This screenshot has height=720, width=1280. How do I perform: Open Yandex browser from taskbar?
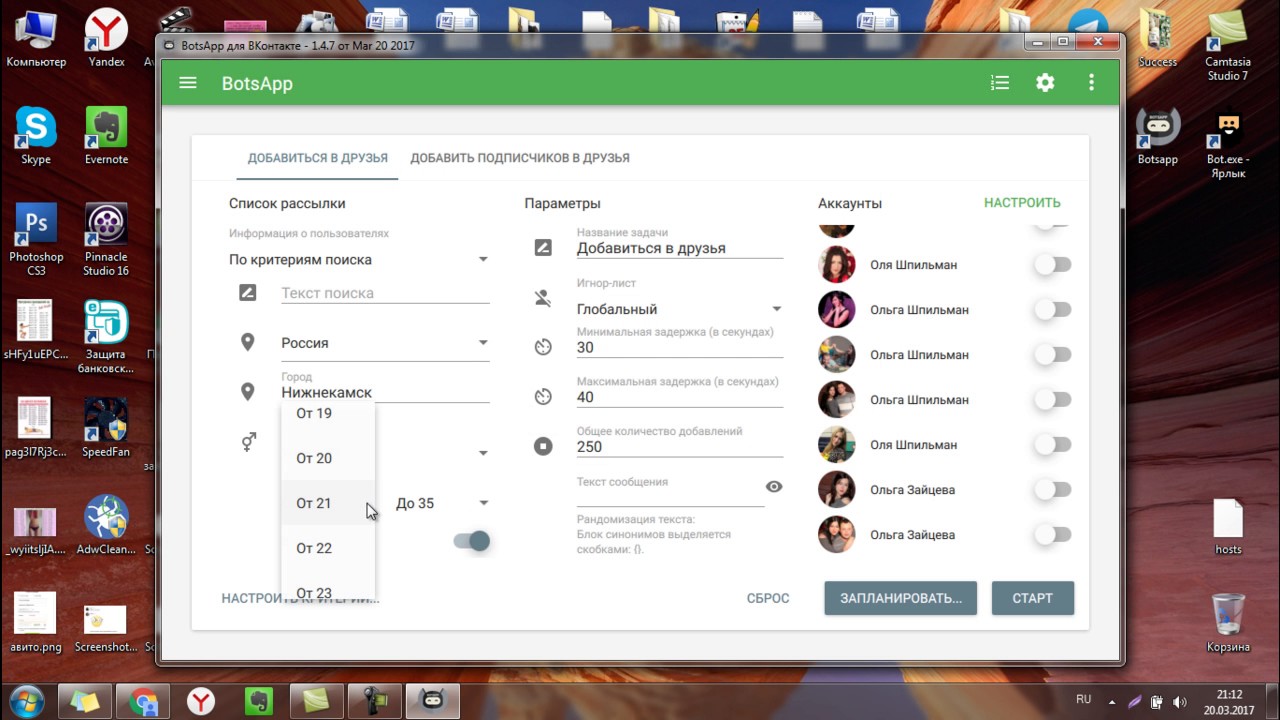202,701
